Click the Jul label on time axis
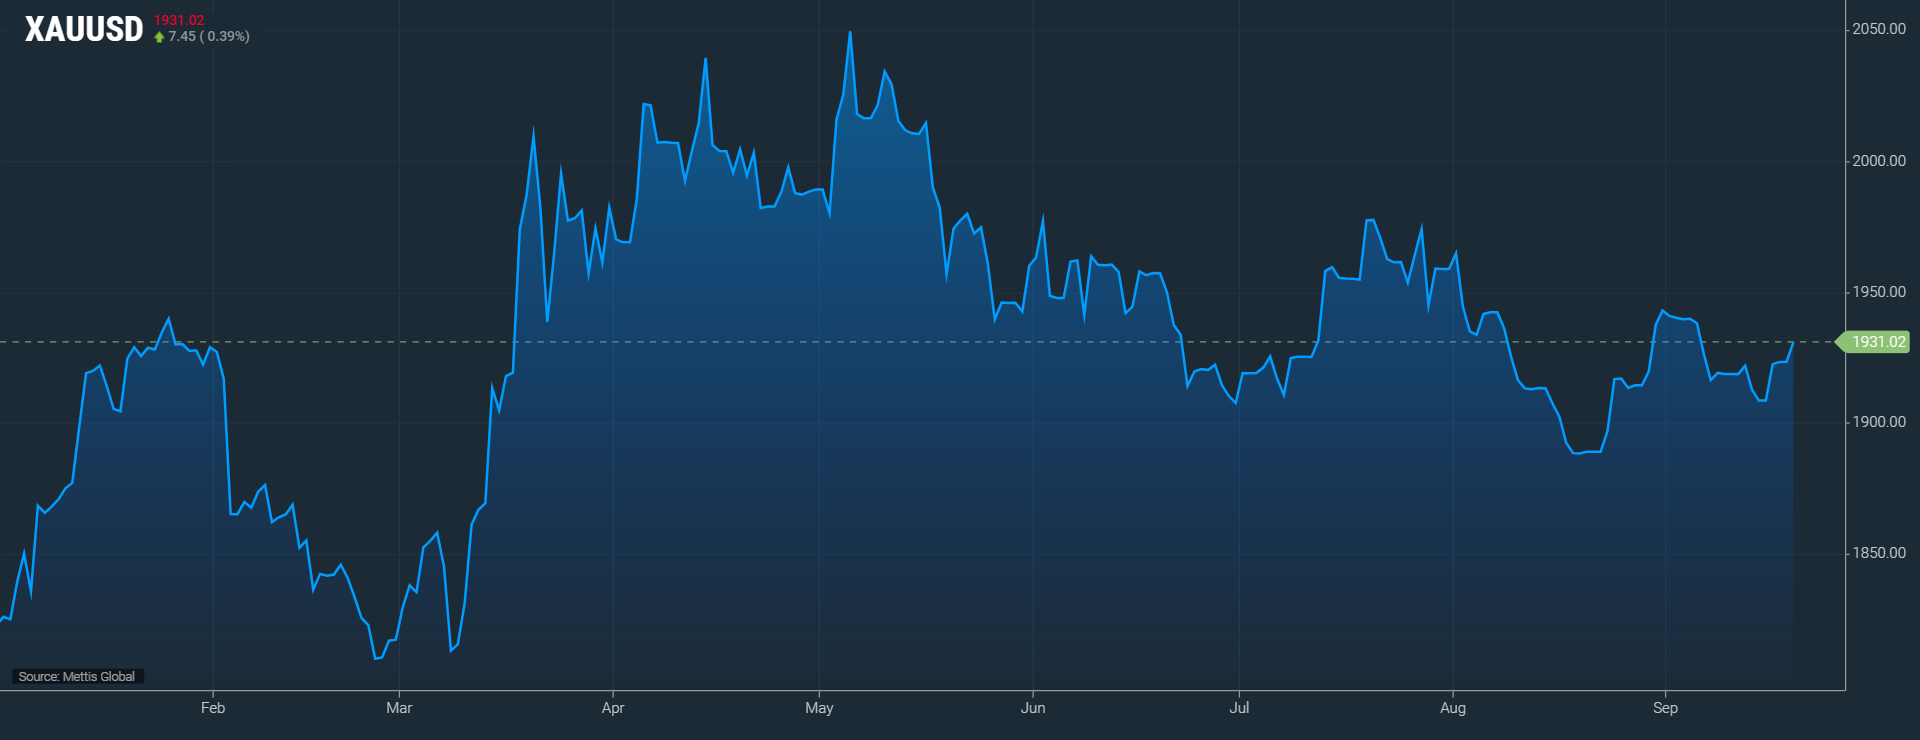1920x740 pixels. (1239, 708)
